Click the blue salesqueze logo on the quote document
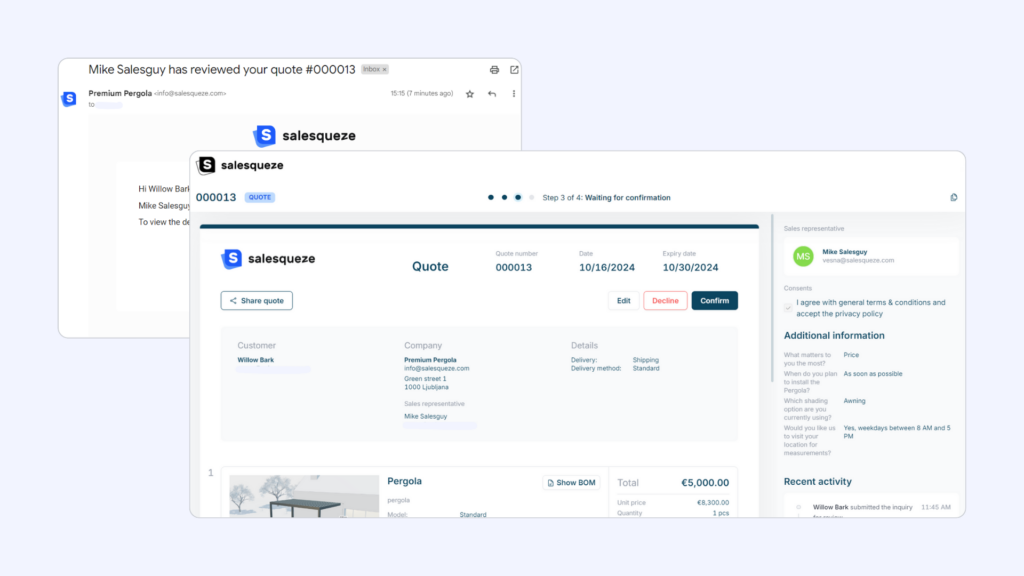Screen dimensions: 1024x576 pyautogui.click(x=268, y=259)
